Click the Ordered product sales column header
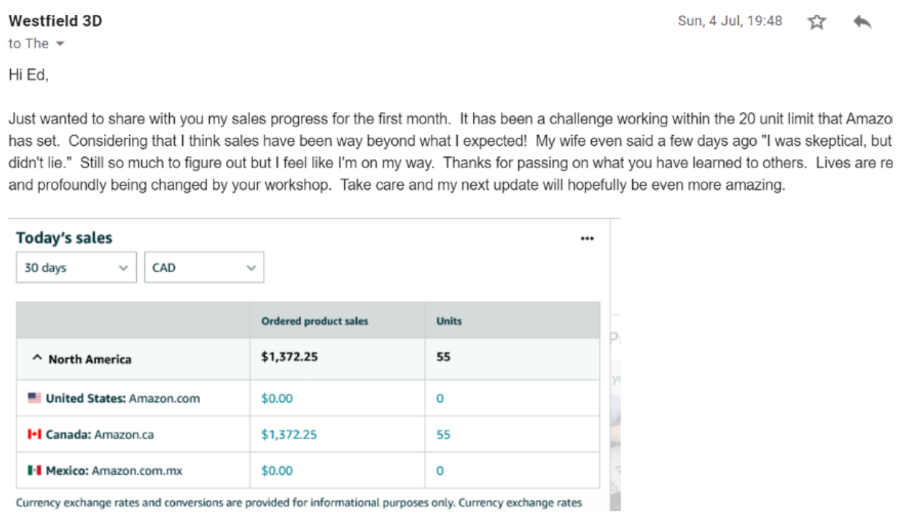The image size is (911, 521). click(x=314, y=321)
